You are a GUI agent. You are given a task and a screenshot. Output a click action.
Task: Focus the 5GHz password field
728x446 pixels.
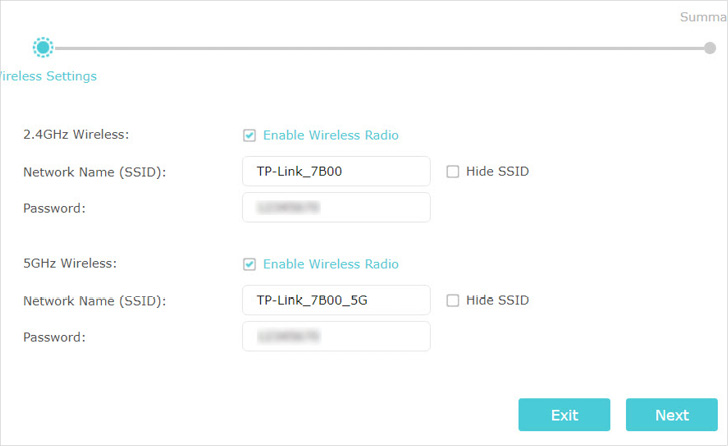pyautogui.click(x=336, y=336)
